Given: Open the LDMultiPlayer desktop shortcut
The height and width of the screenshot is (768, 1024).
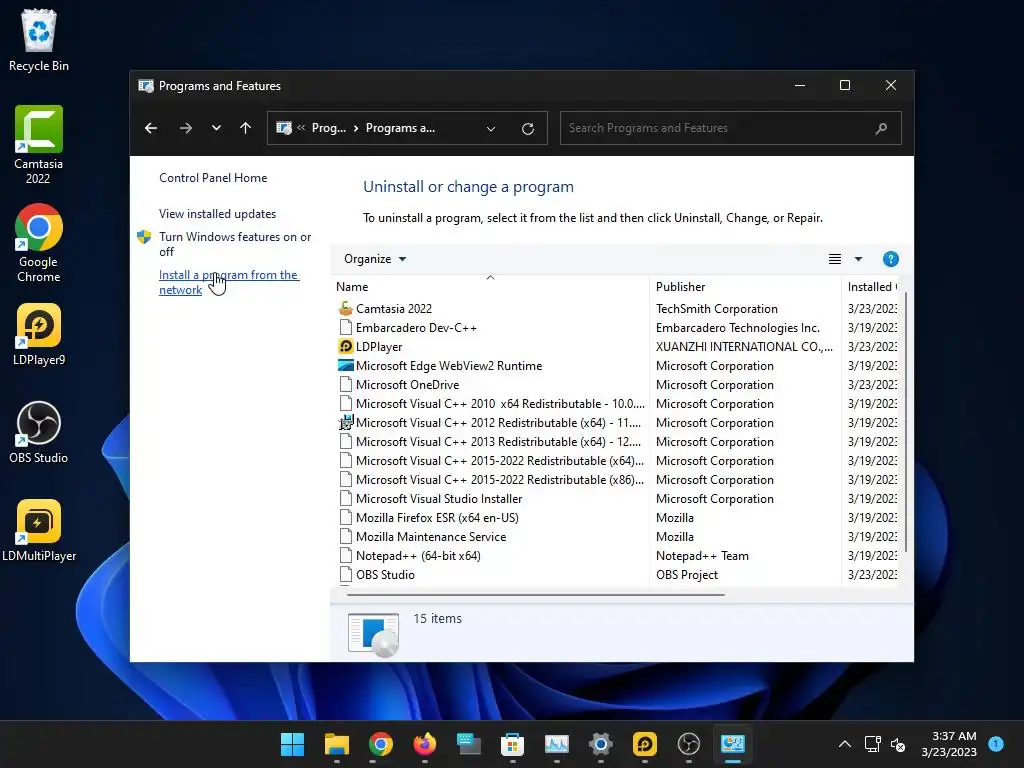Looking at the screenshot, I should click(39, 530).
